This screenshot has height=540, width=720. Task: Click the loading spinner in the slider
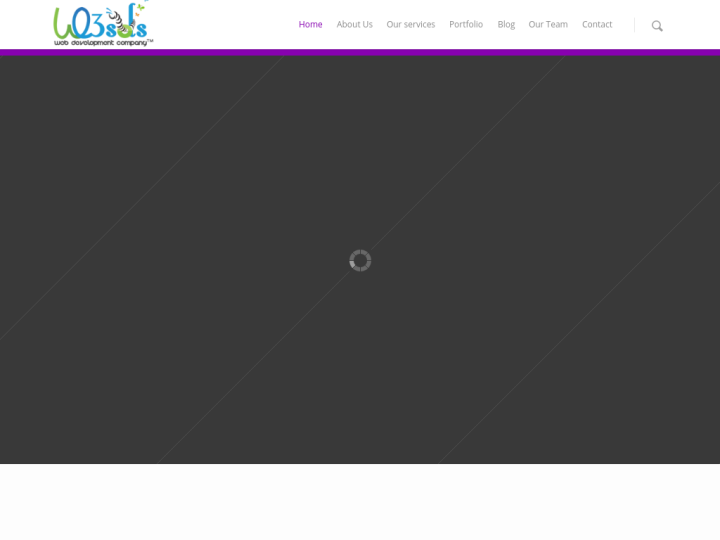[360, 260]
